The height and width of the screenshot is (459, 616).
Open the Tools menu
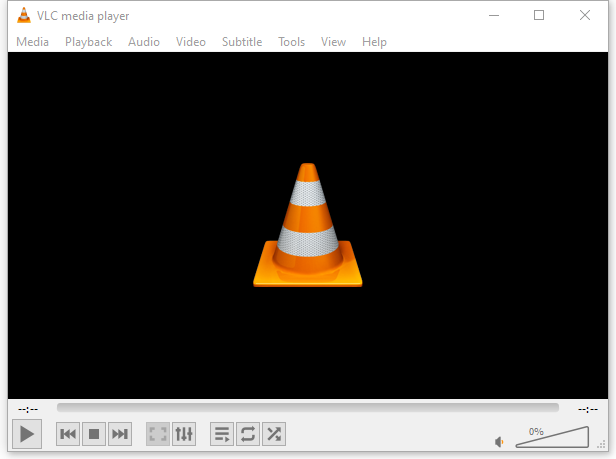292,42
